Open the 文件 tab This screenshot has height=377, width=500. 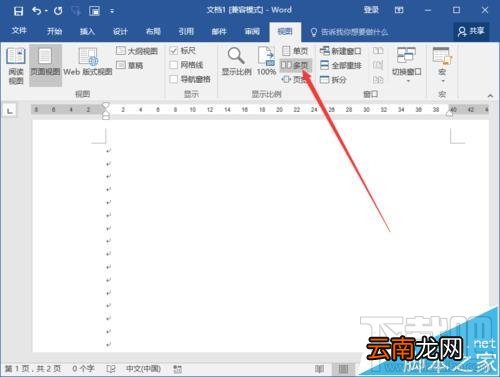point(19,31)
